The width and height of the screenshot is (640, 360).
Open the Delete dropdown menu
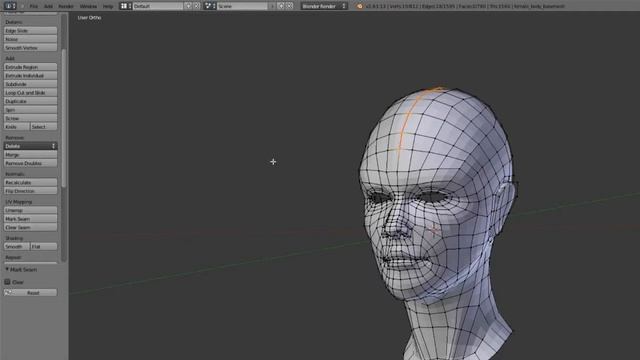[x=31, y=146]
